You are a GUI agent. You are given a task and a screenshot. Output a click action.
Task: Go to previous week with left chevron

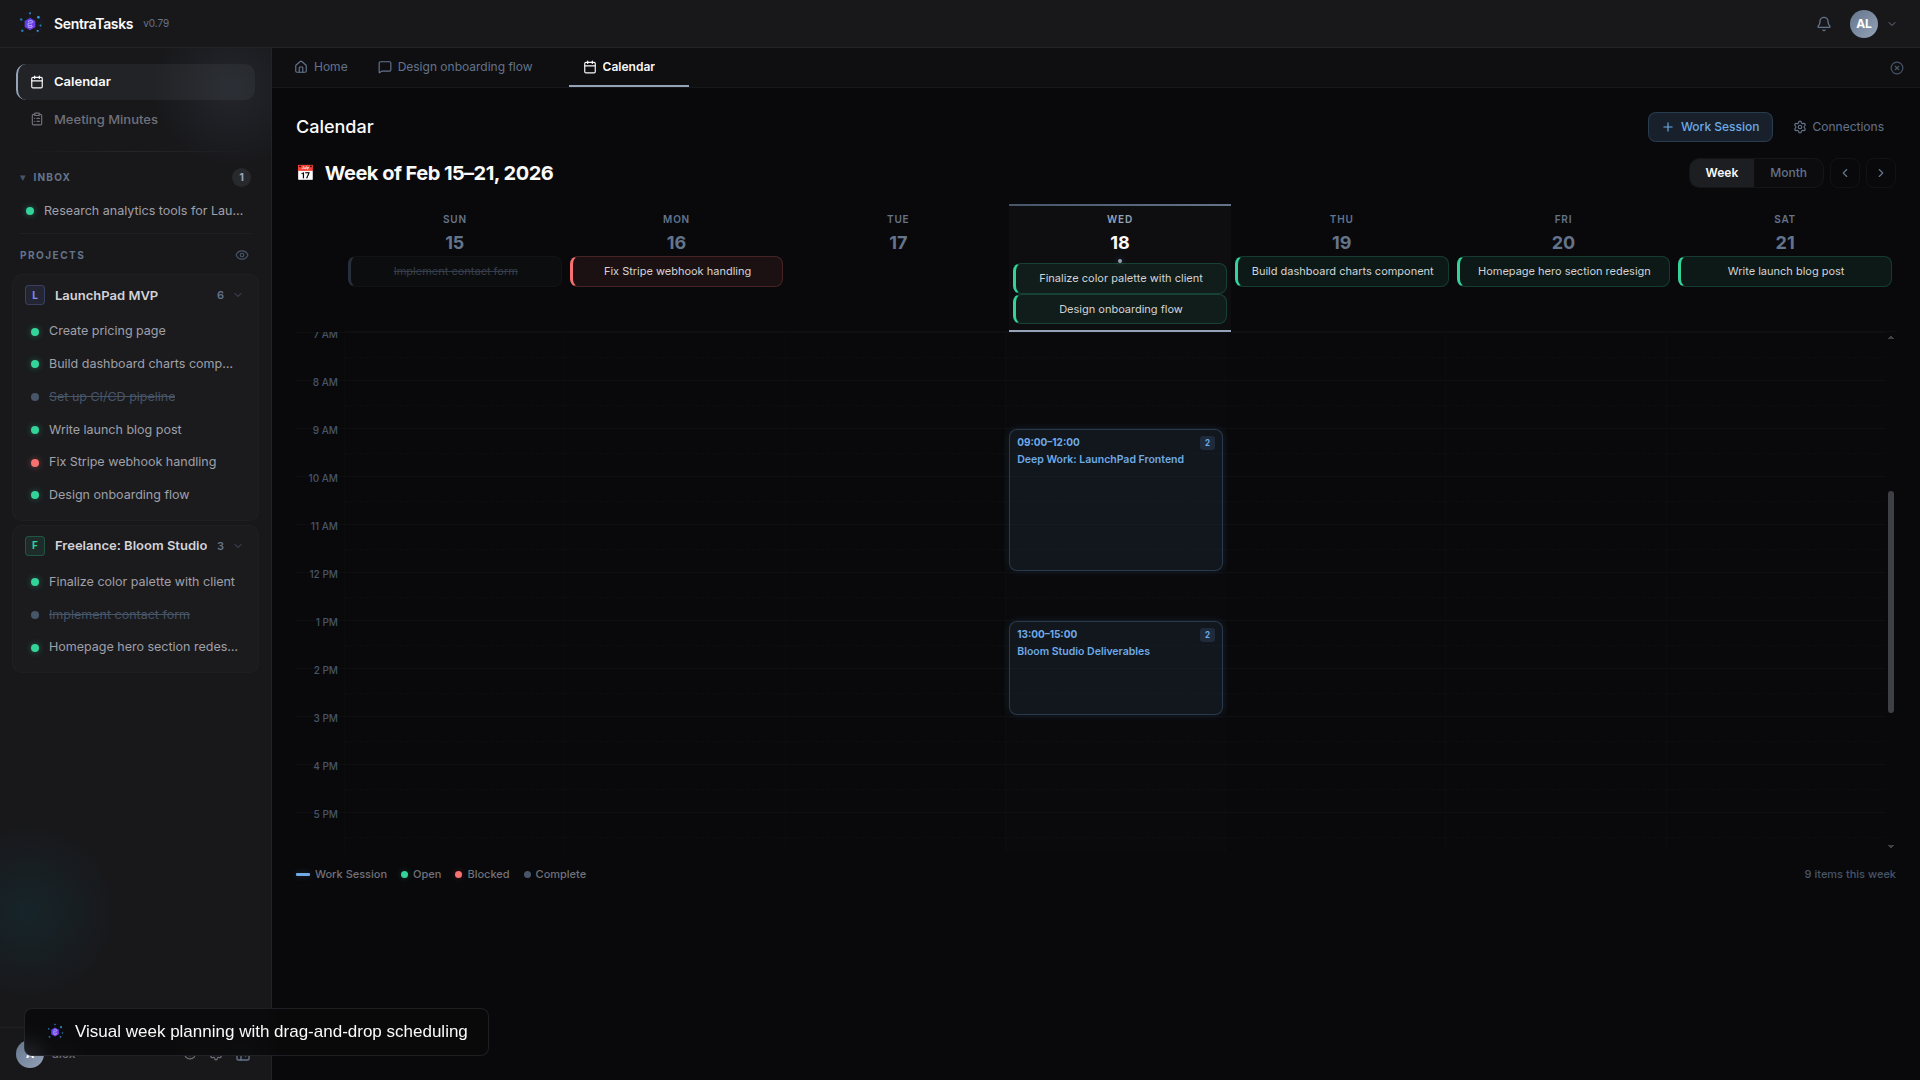pos(1845,172)
